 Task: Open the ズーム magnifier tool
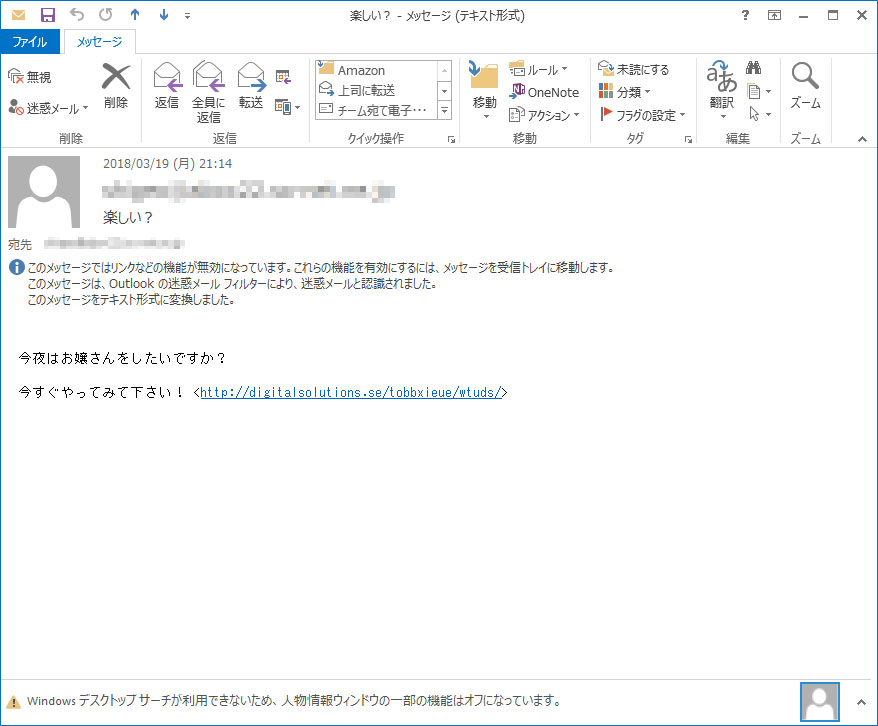coord(805,78)
